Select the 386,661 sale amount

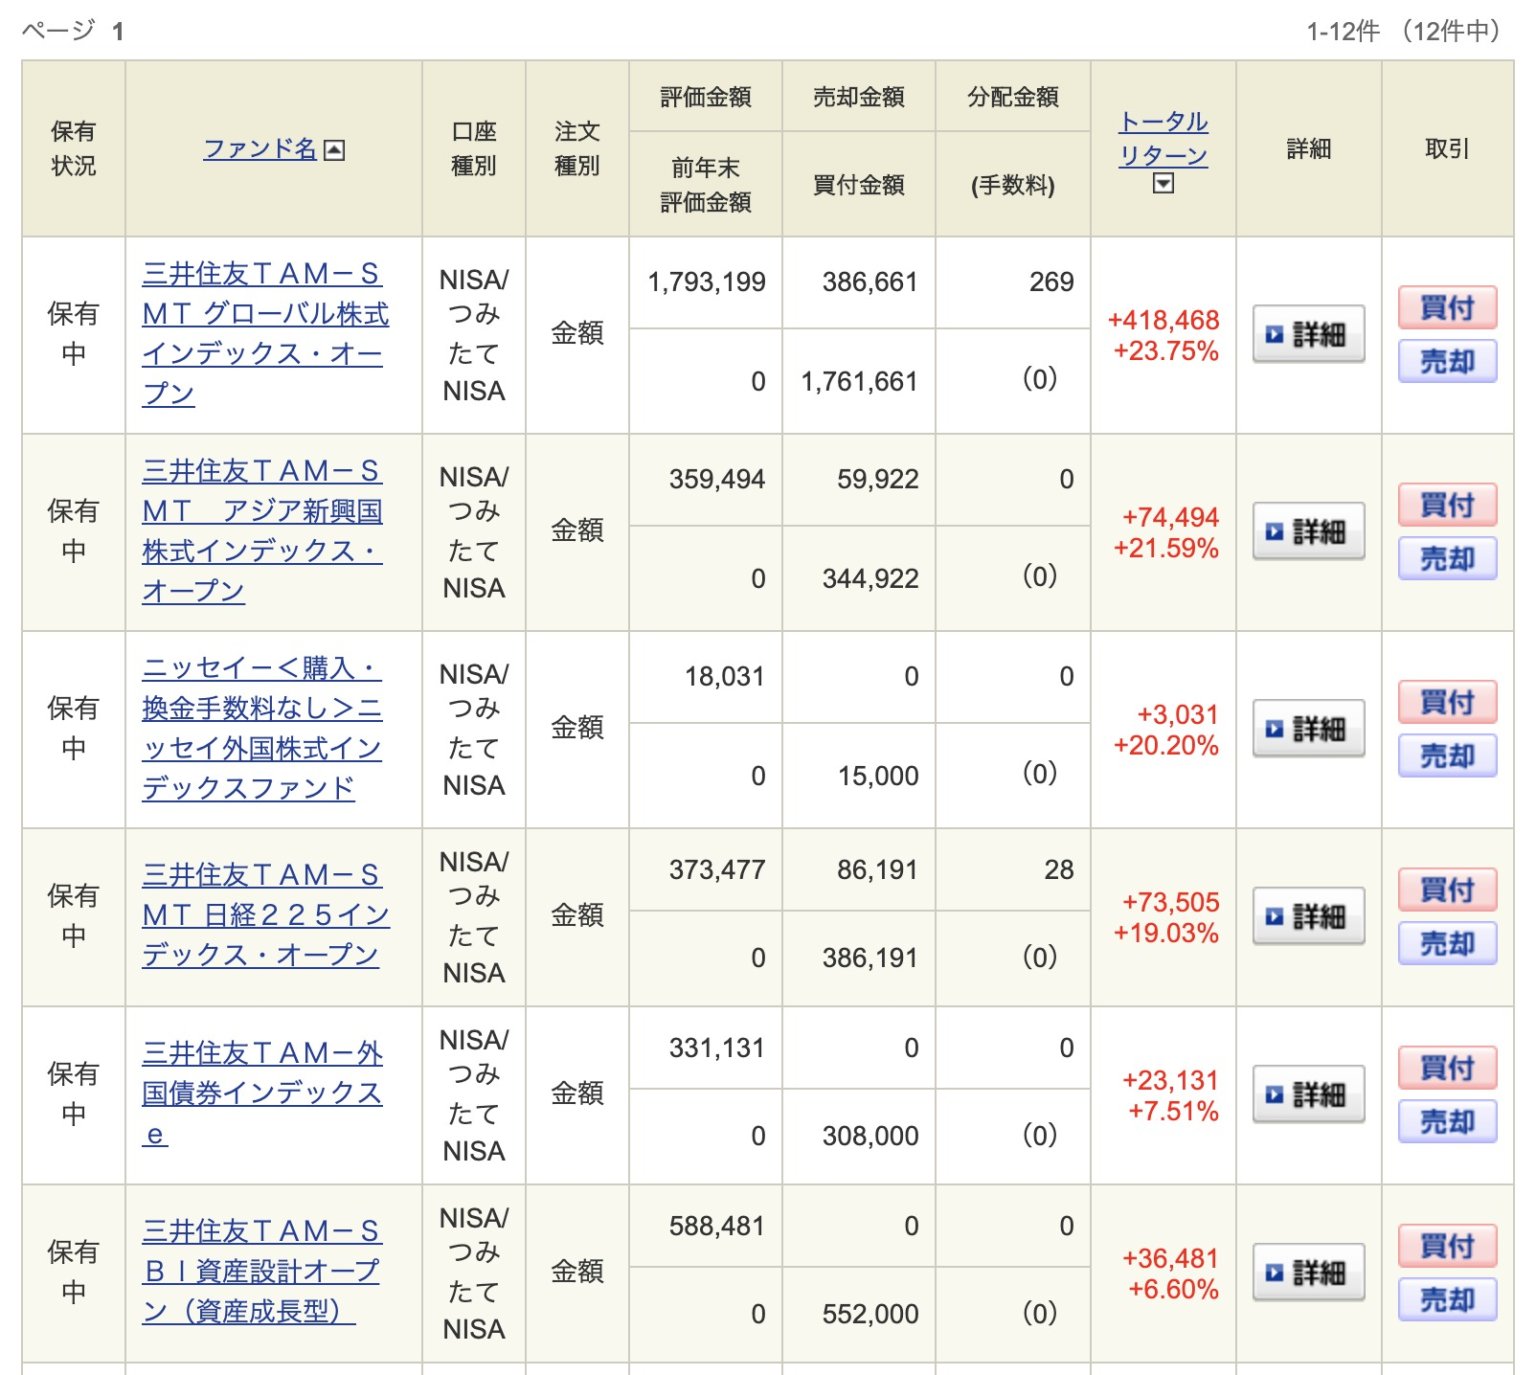[870, 282]
